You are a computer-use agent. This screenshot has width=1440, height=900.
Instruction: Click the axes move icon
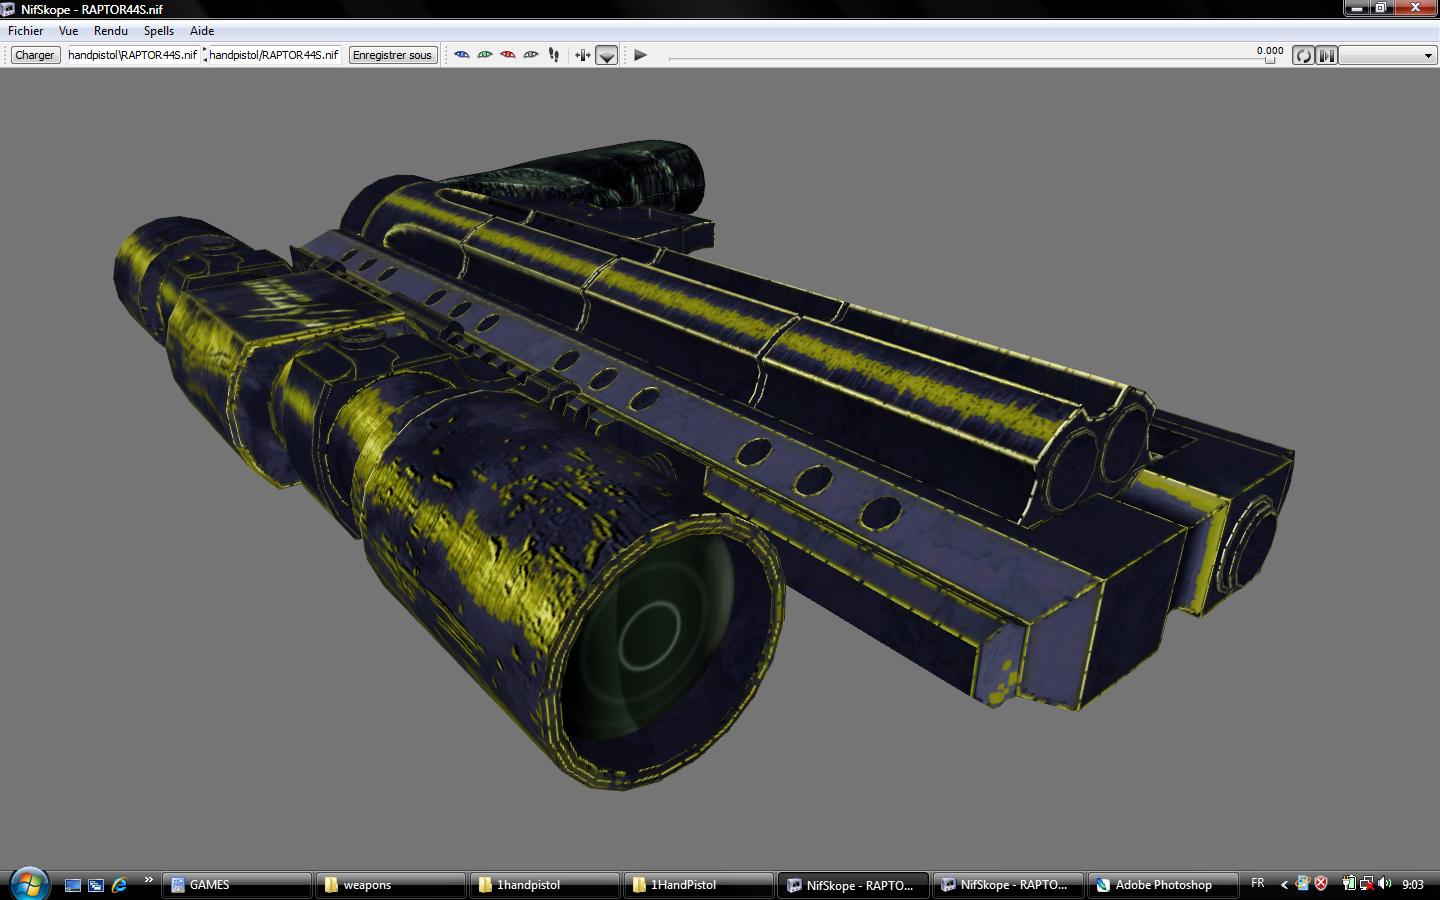click(583, 55)
